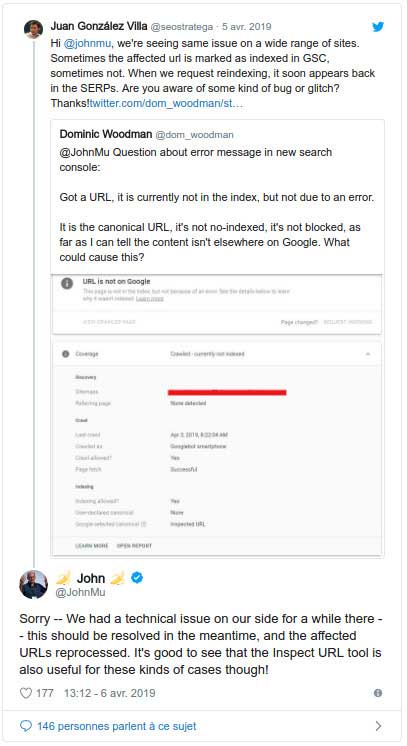Expand the conversation with right chevron
This screenshot has height=746, width=407.
coord(378,726)
